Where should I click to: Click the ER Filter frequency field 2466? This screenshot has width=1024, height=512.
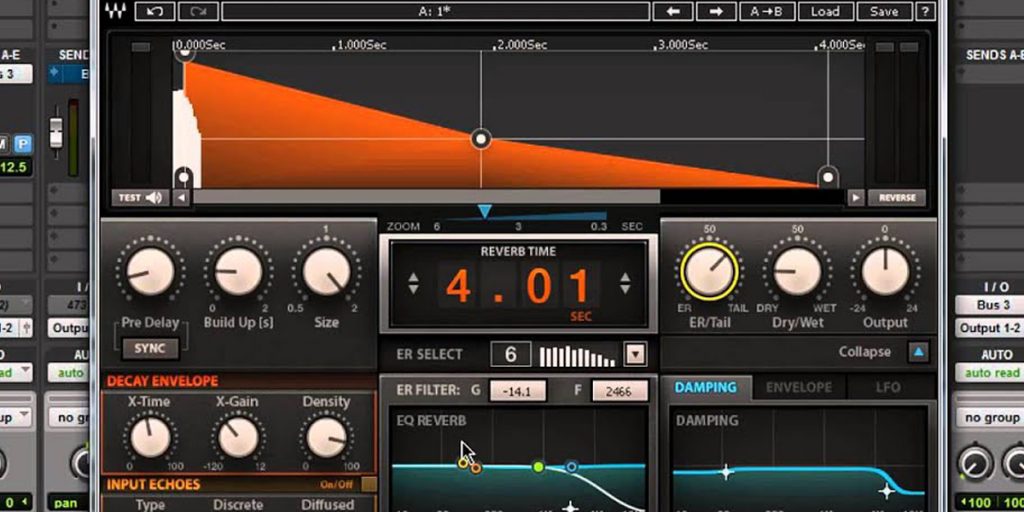click(x=619, y=392)
